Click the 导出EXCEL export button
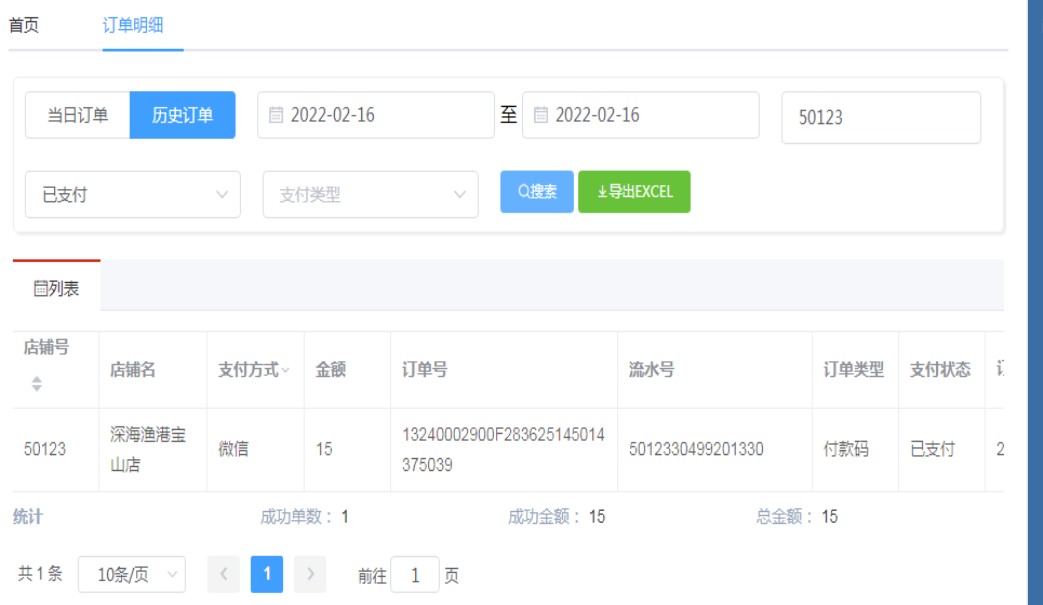 [x=634, y=192]
